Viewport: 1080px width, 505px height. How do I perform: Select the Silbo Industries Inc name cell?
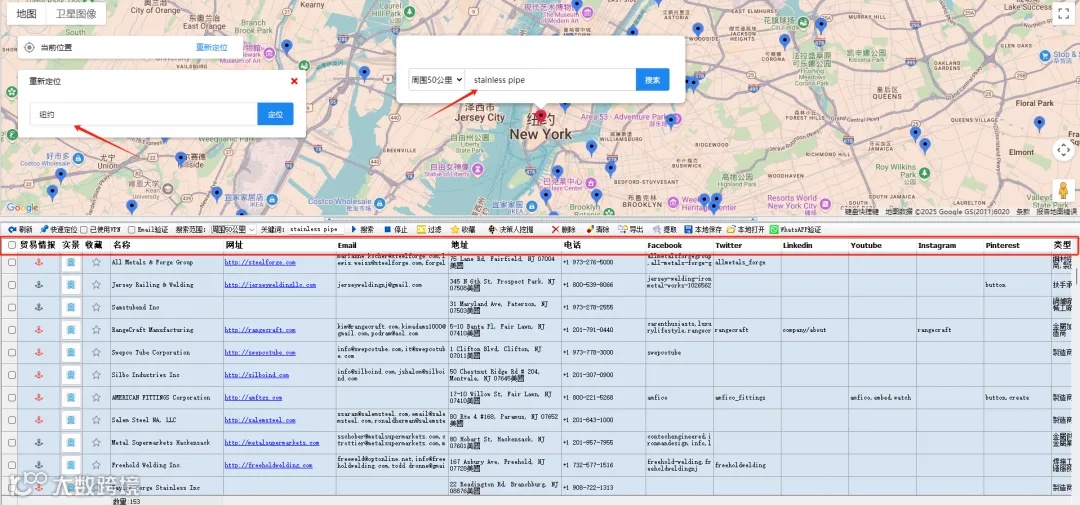coord(167,375)
